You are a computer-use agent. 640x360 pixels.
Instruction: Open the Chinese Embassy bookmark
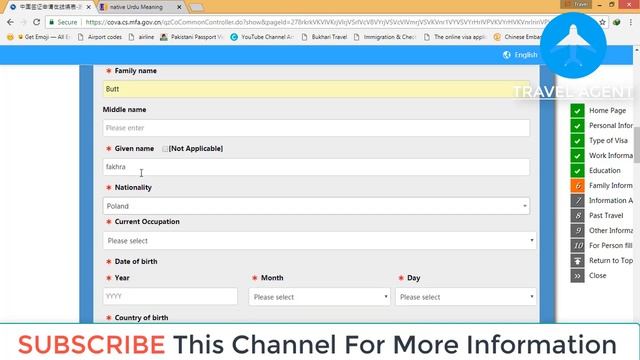pyautogui.click(x=518, y=37)
